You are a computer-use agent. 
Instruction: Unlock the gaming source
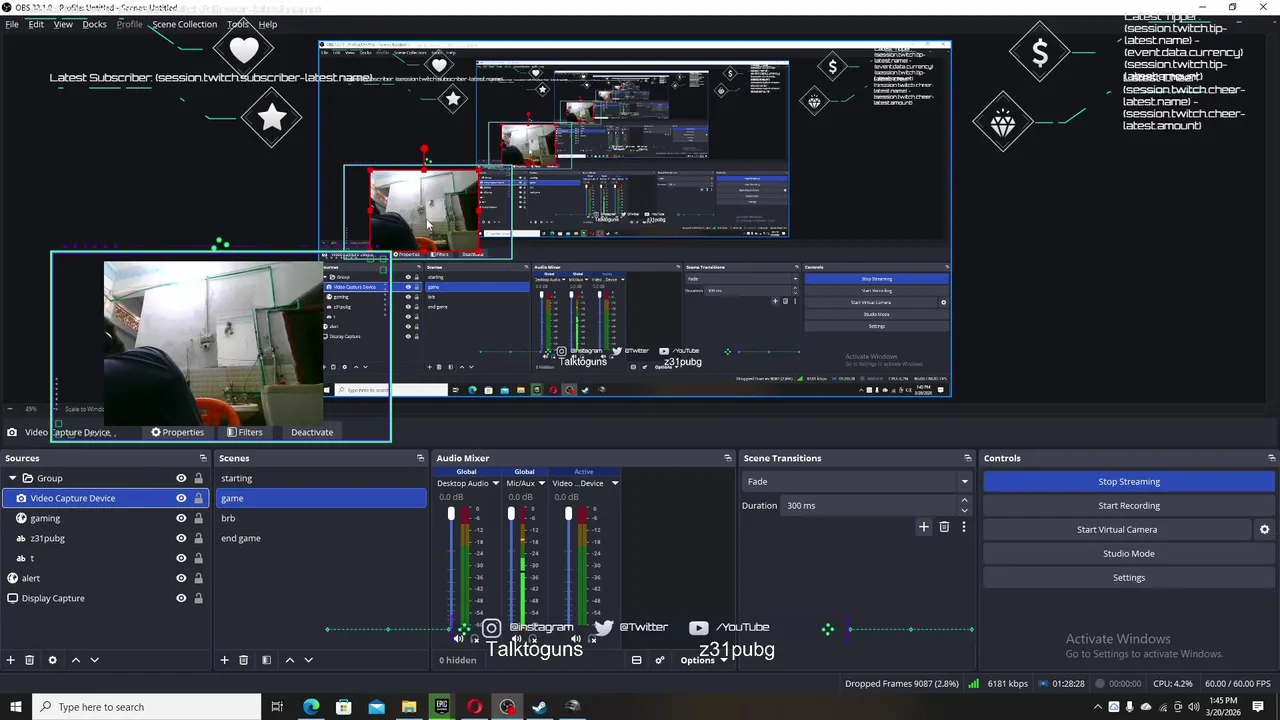198,518
